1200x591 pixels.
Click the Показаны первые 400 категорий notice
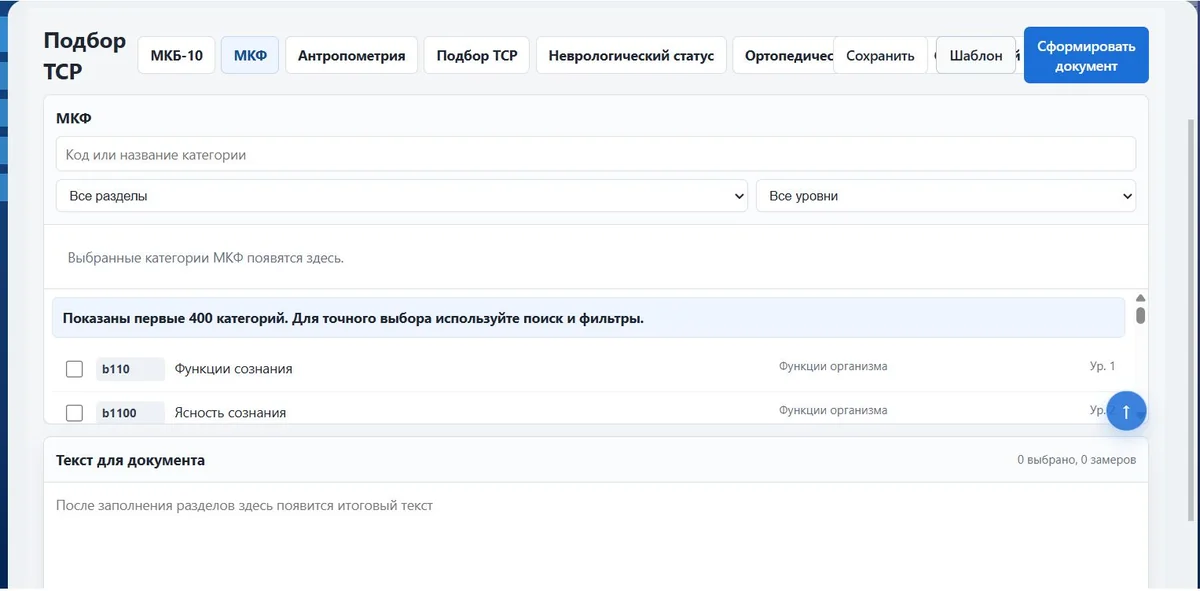point(588,319)
